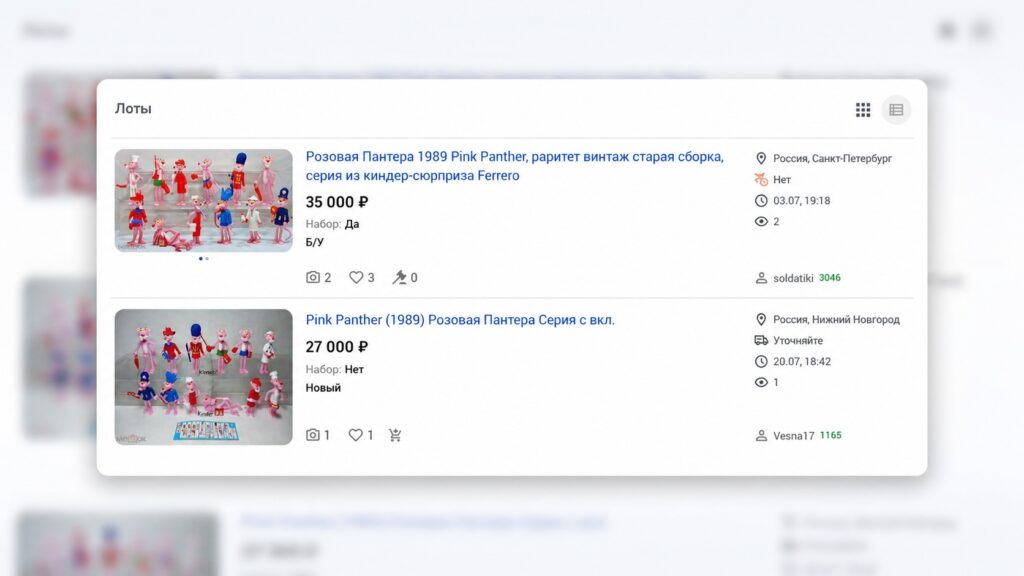The width and height of the screenshot is (1024, 576).
Task: Open the Розовая Пантера 1989 Pink Panther lot
Action: pos(515,166)
